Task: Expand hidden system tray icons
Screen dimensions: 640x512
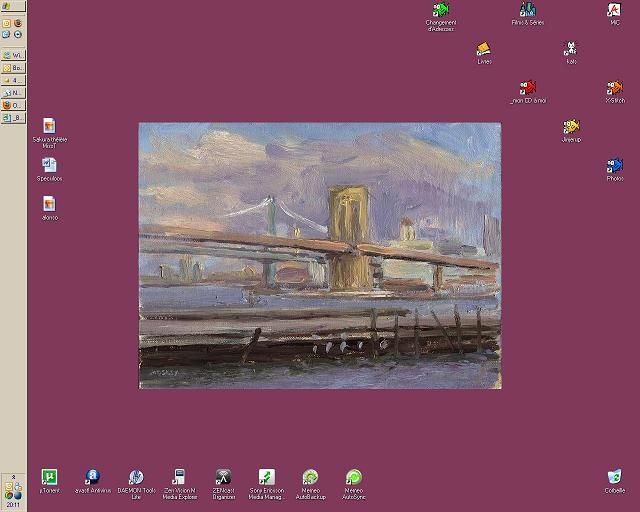Action: point(13,477)
